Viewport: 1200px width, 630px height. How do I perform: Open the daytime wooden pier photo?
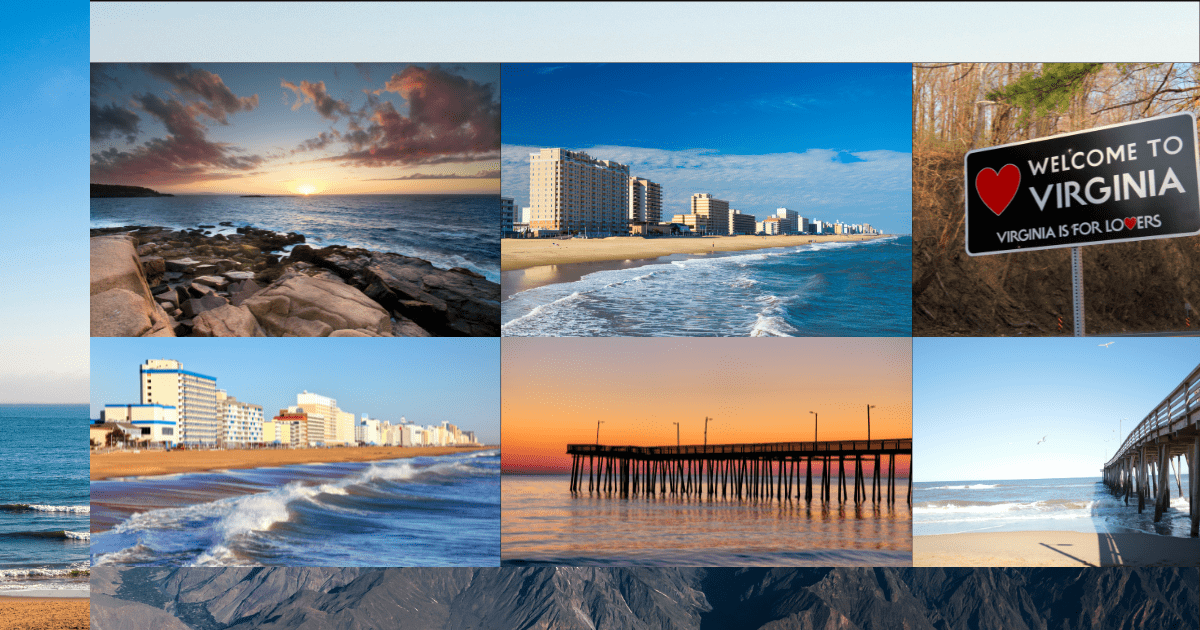tap(1056, 452)
